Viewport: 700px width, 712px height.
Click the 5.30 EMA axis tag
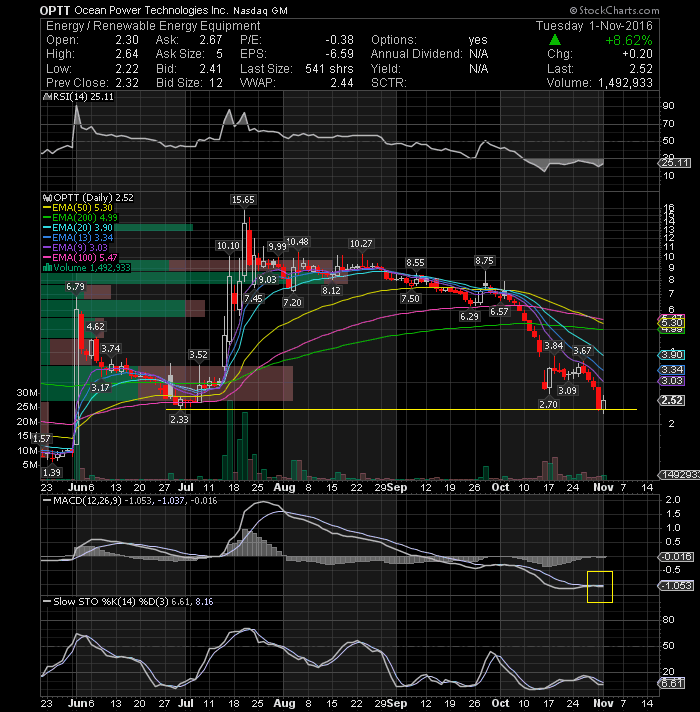point(672,323)
